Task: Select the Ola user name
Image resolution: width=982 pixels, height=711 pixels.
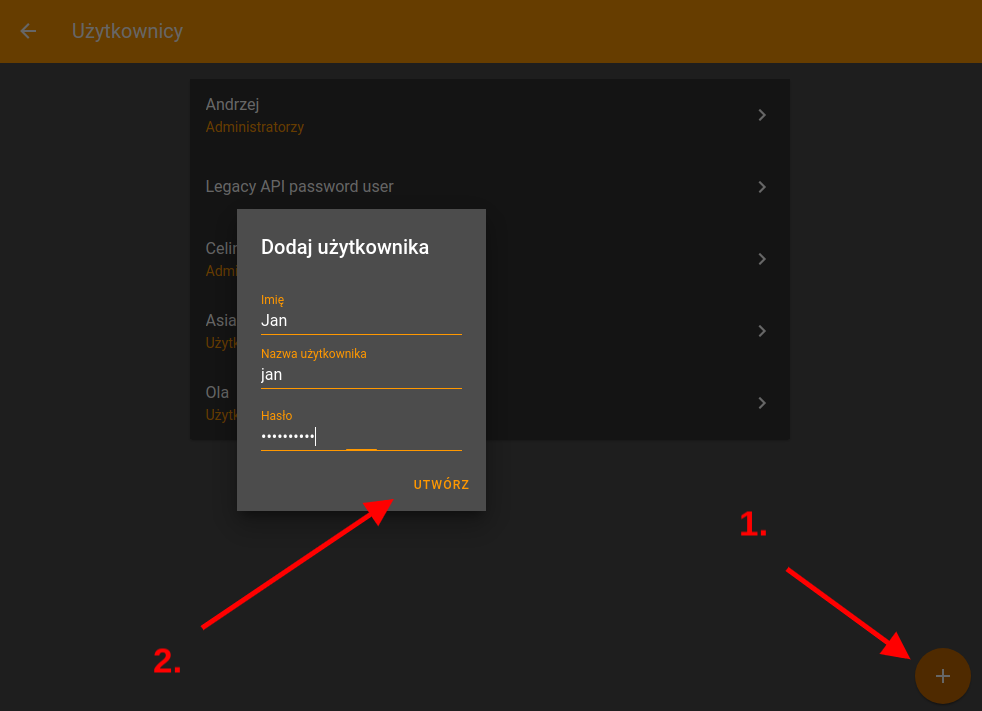Action: pyautogui.click(x=217, y=393)
